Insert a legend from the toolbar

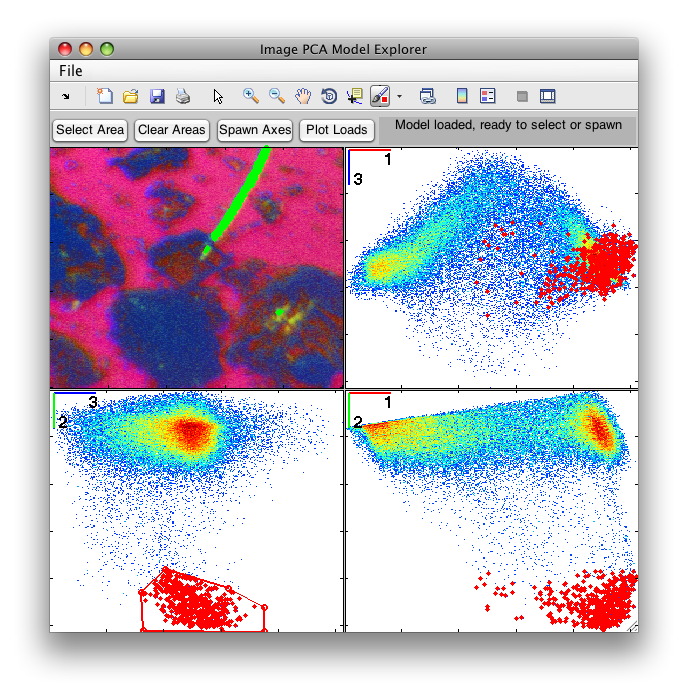[x=488, y=97]
